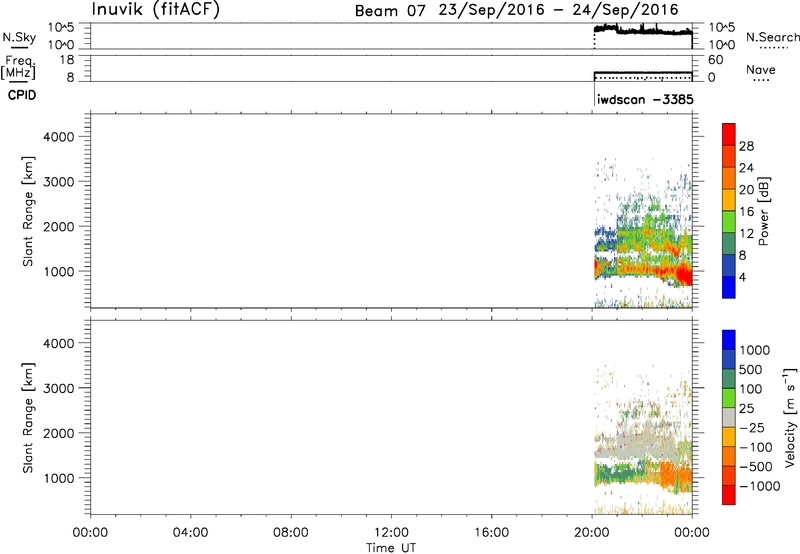Click the 'Slant Range [km]' label of the velocity panel
This screenshot has width=800, height=554.
click(x=28, y=418)
